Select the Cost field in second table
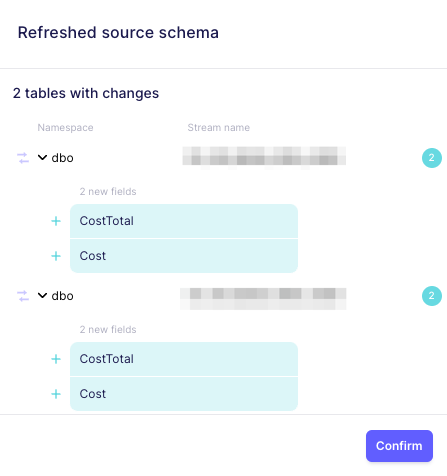Screen dimensions: 447x476 pos(184,394)
